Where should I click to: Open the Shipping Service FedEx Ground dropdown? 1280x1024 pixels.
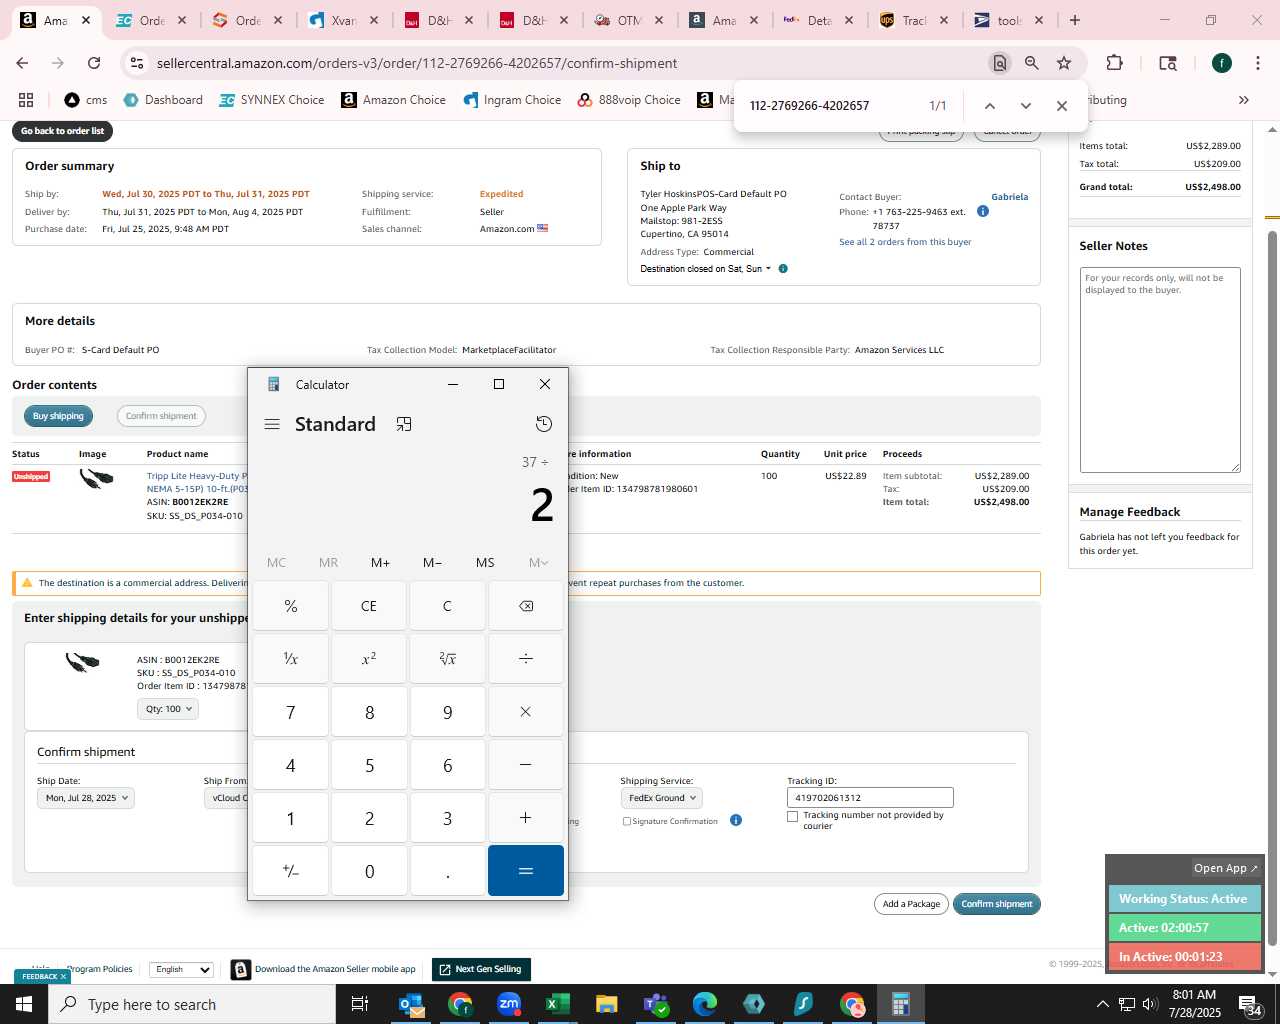point(662,798)
